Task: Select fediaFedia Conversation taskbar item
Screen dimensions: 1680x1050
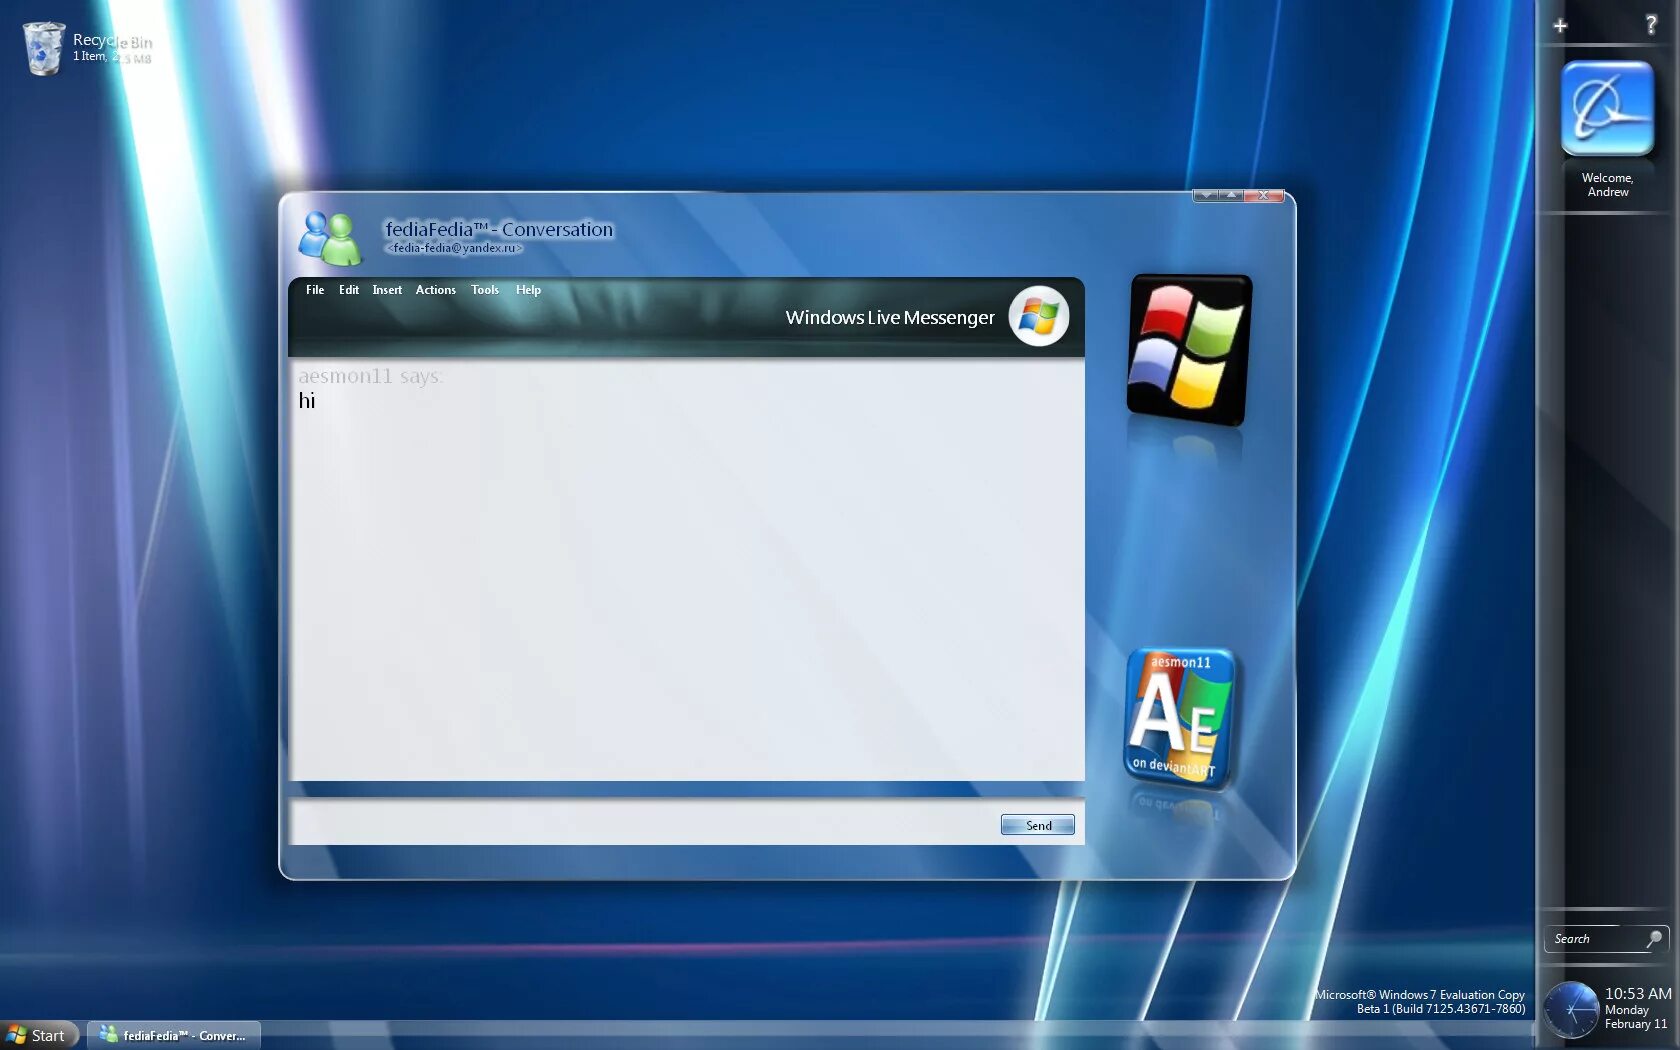Action: tap(174, 1035)
